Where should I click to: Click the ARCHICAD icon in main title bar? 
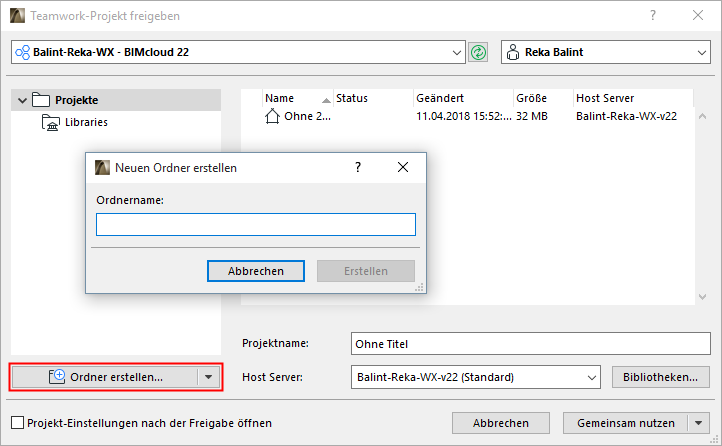click(x=17, y=16)
